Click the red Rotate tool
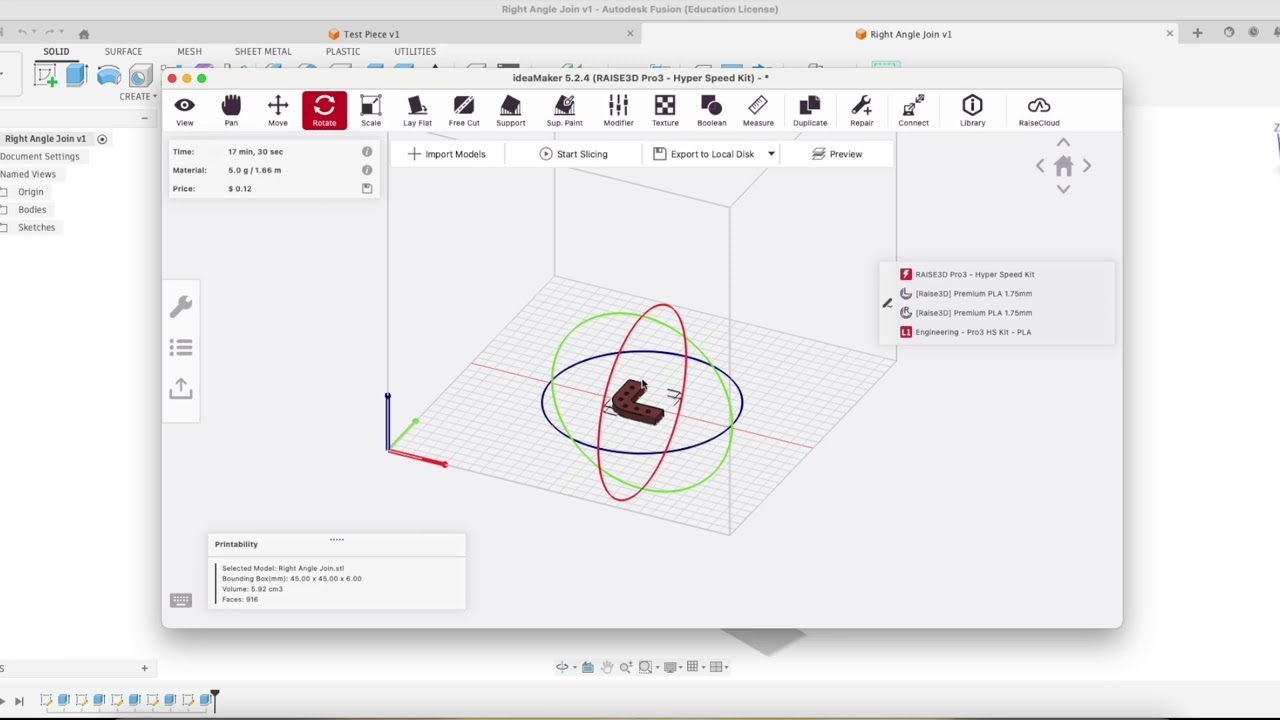Viewport: 1280px width, 720px height. coord(324,110)
